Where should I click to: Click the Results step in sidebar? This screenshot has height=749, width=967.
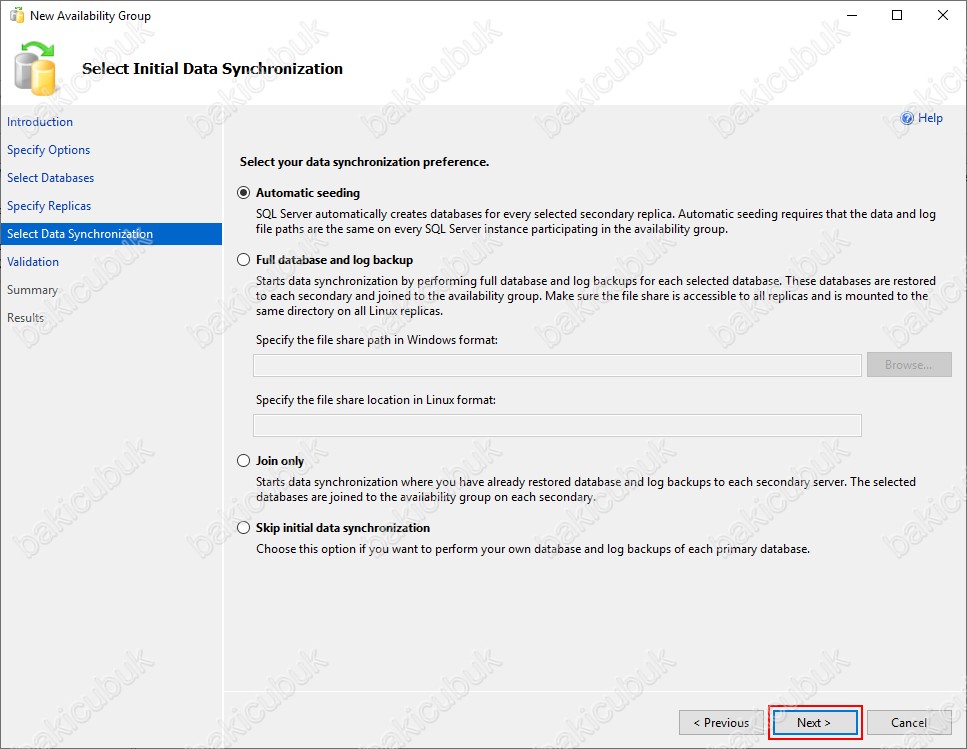pos(25,318)
